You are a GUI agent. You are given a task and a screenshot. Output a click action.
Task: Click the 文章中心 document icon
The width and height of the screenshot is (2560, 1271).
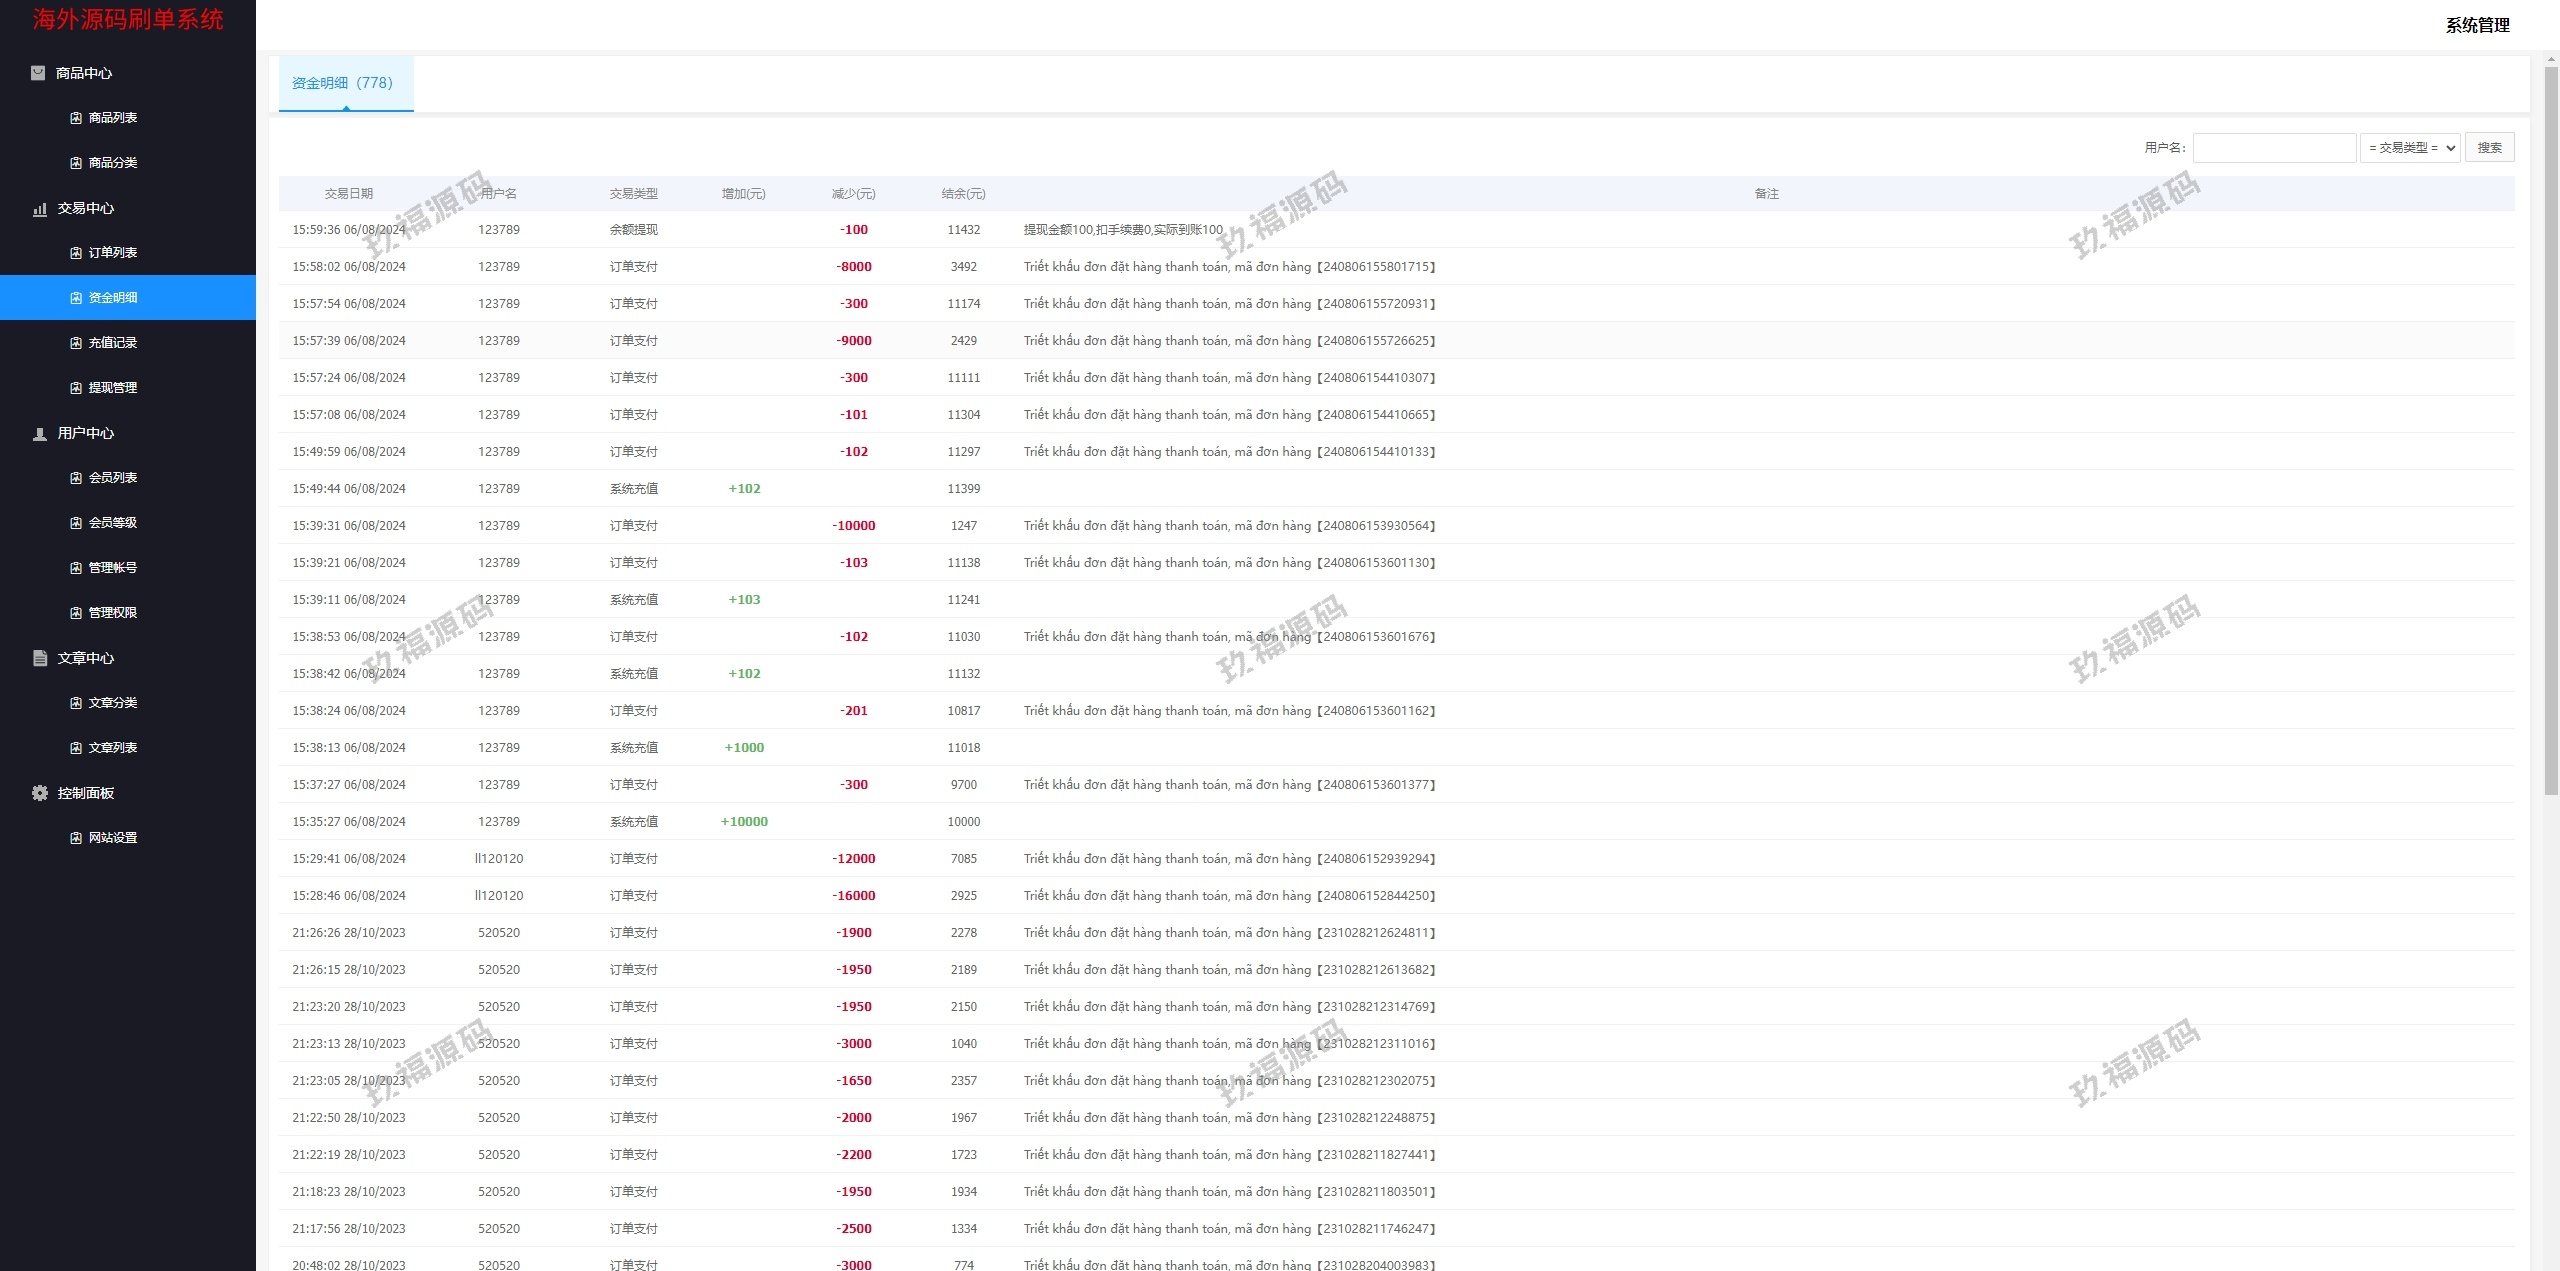click(x=40, y=658)
